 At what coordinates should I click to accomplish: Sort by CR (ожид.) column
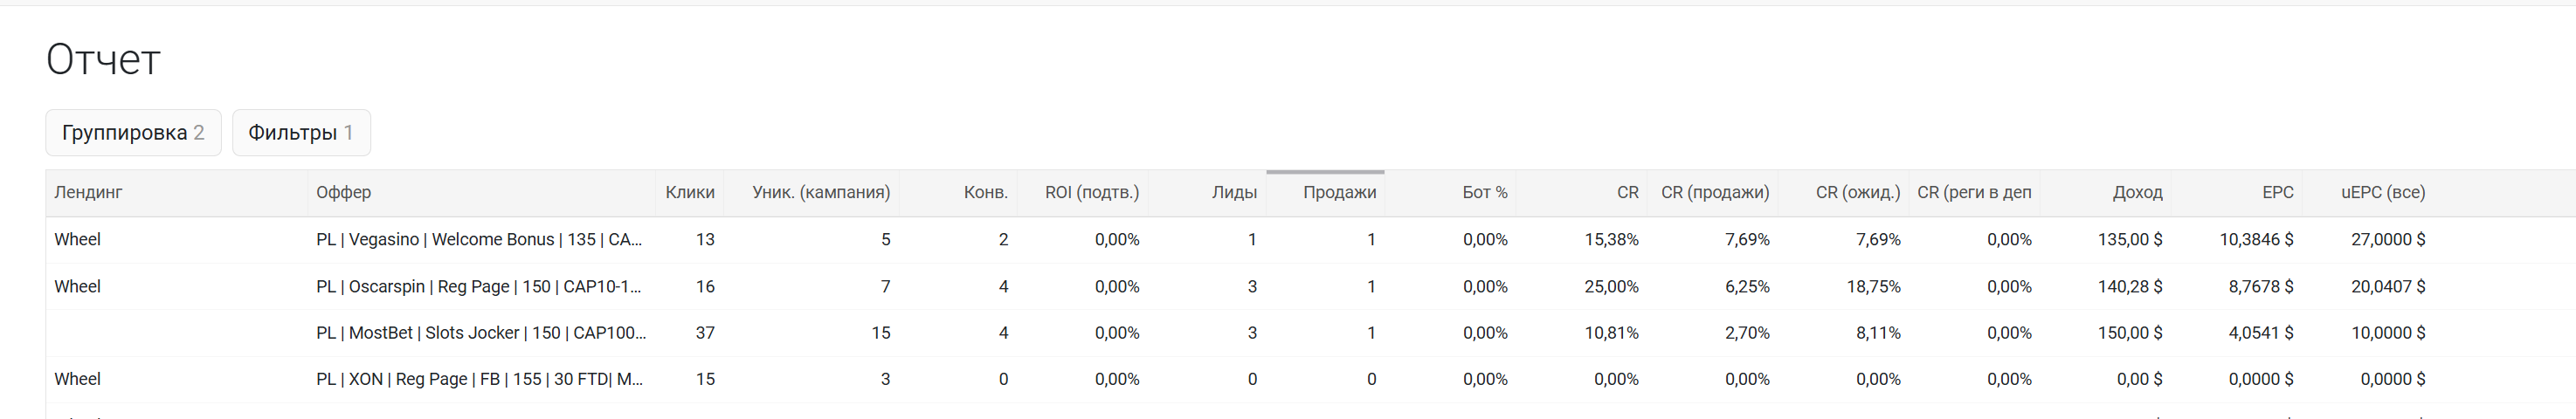pos(1858,192)
